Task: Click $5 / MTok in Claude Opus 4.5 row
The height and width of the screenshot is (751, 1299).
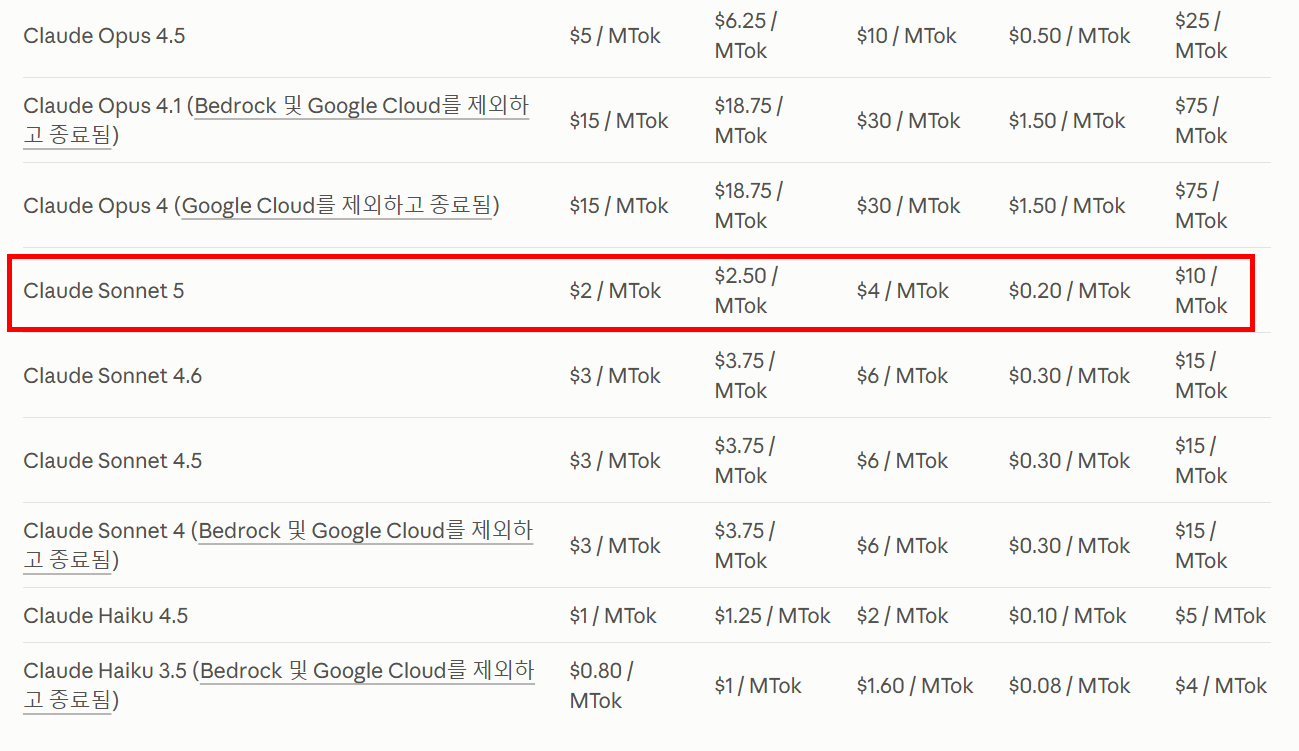Action: 615,36
